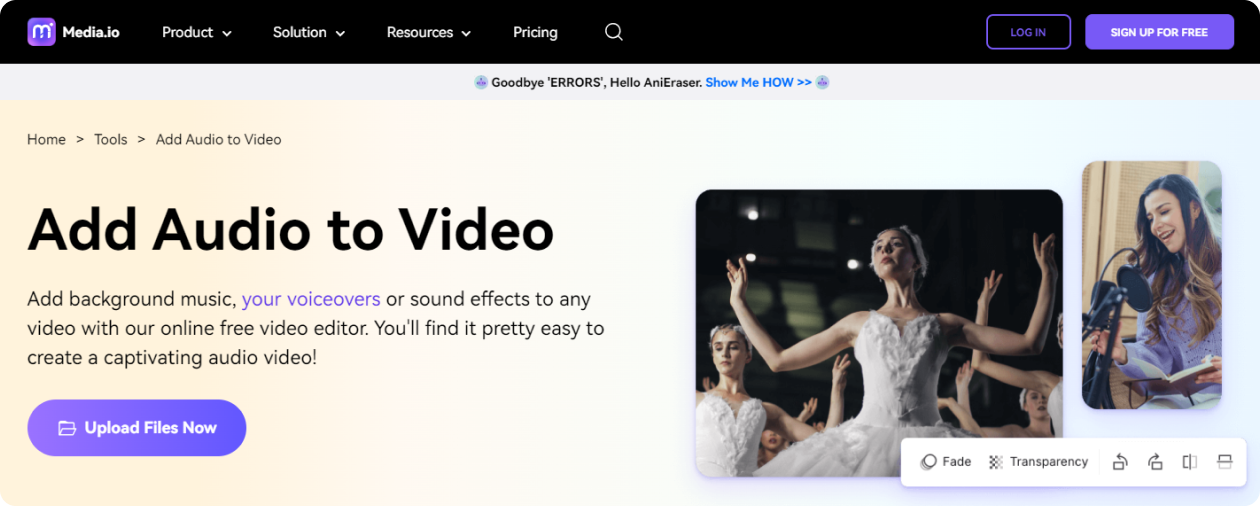Expand the Product dropdown menu
1260x506 pixels.
pyautogui.click(x=197, y=32)
